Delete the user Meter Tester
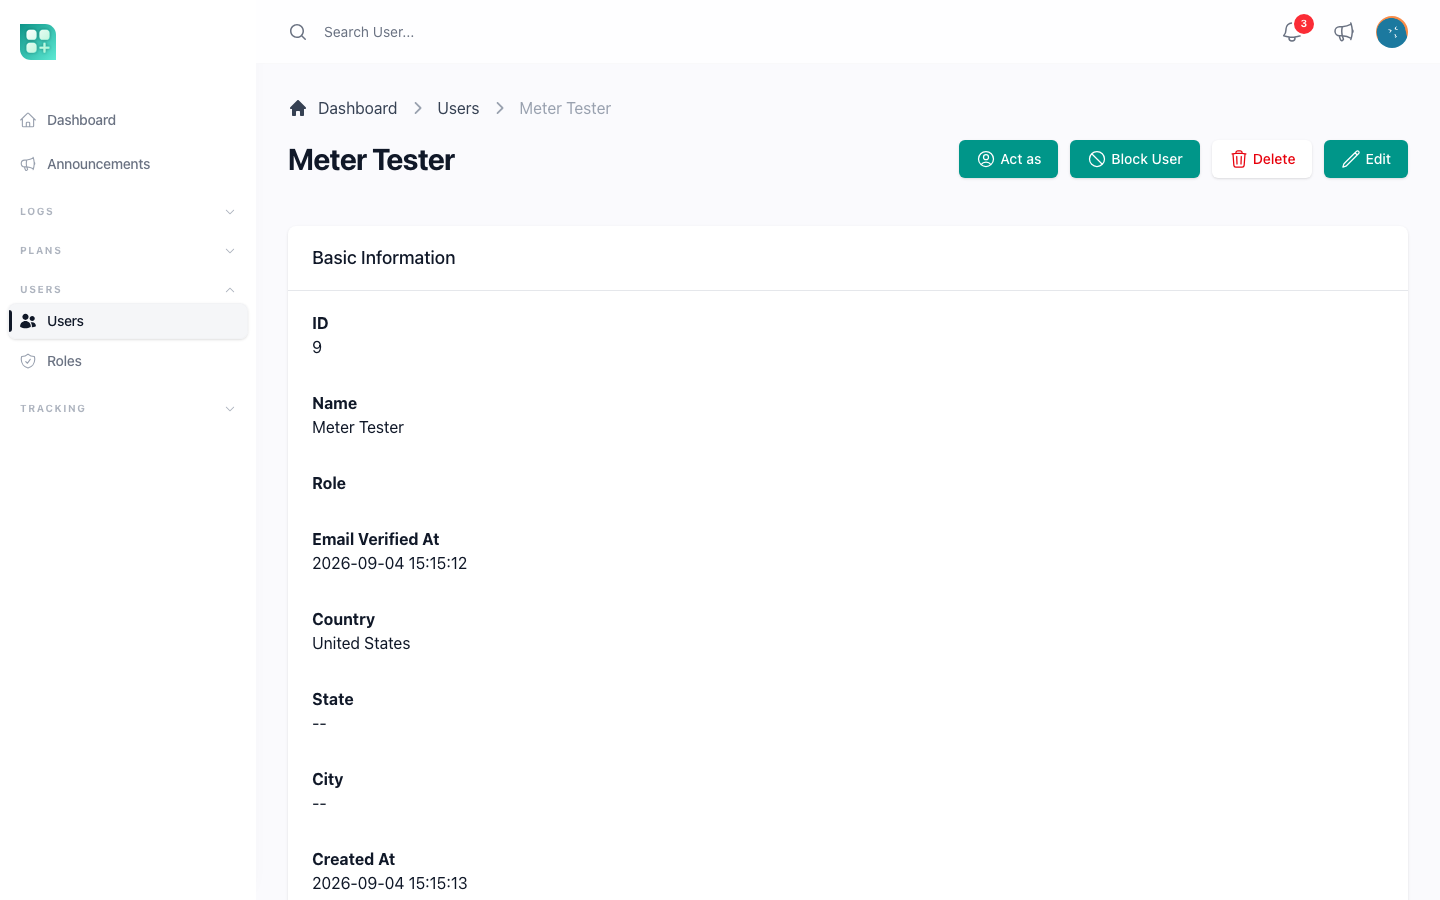1440x900 pixels. coord(1262,159)
